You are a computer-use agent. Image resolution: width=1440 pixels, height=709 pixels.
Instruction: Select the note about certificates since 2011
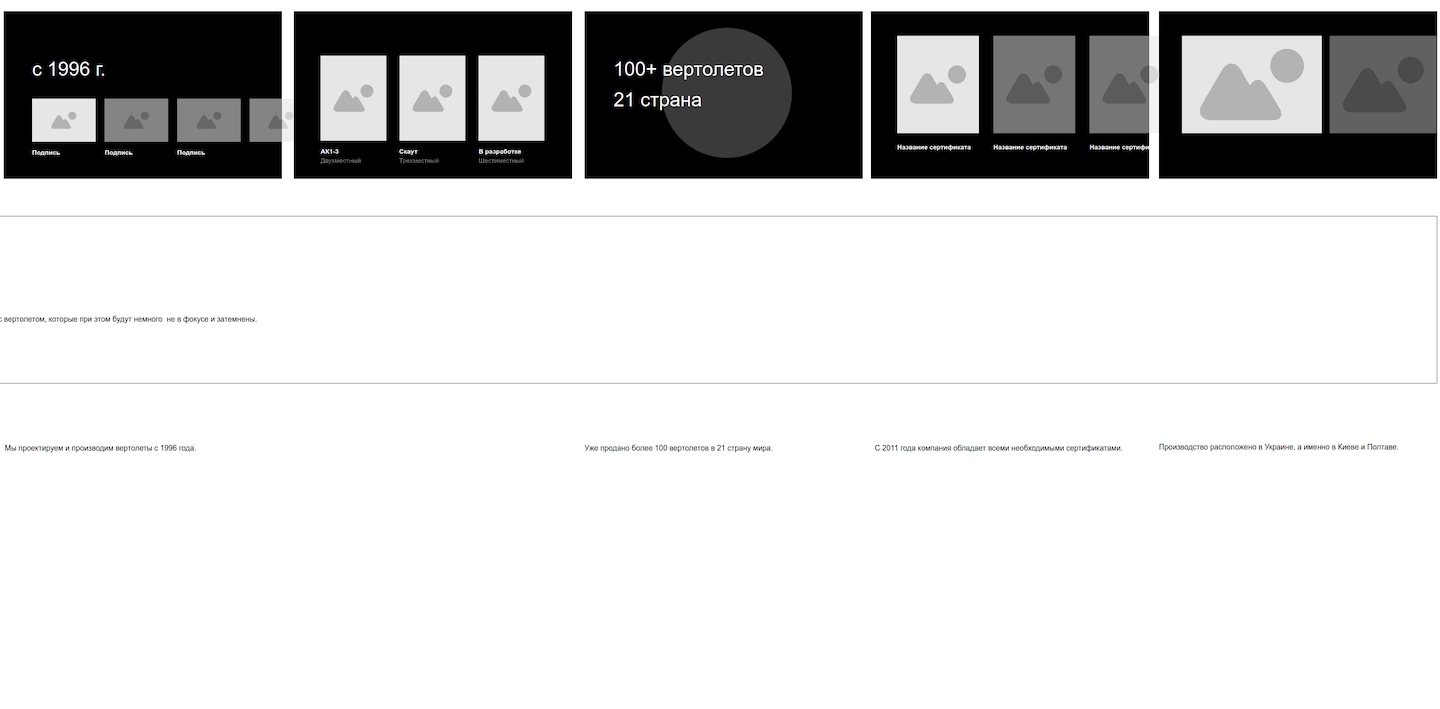[x=998, y=448]
